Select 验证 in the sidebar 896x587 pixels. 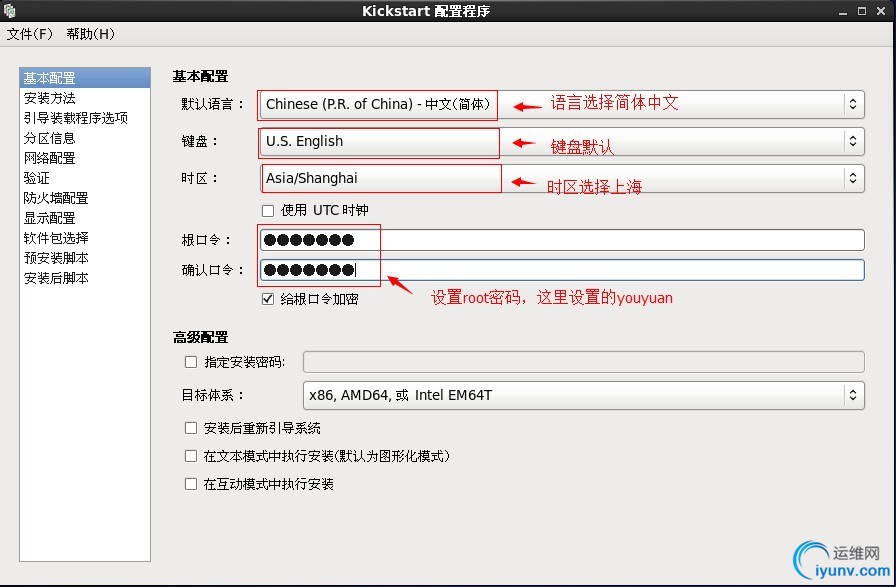pos(85,178)
